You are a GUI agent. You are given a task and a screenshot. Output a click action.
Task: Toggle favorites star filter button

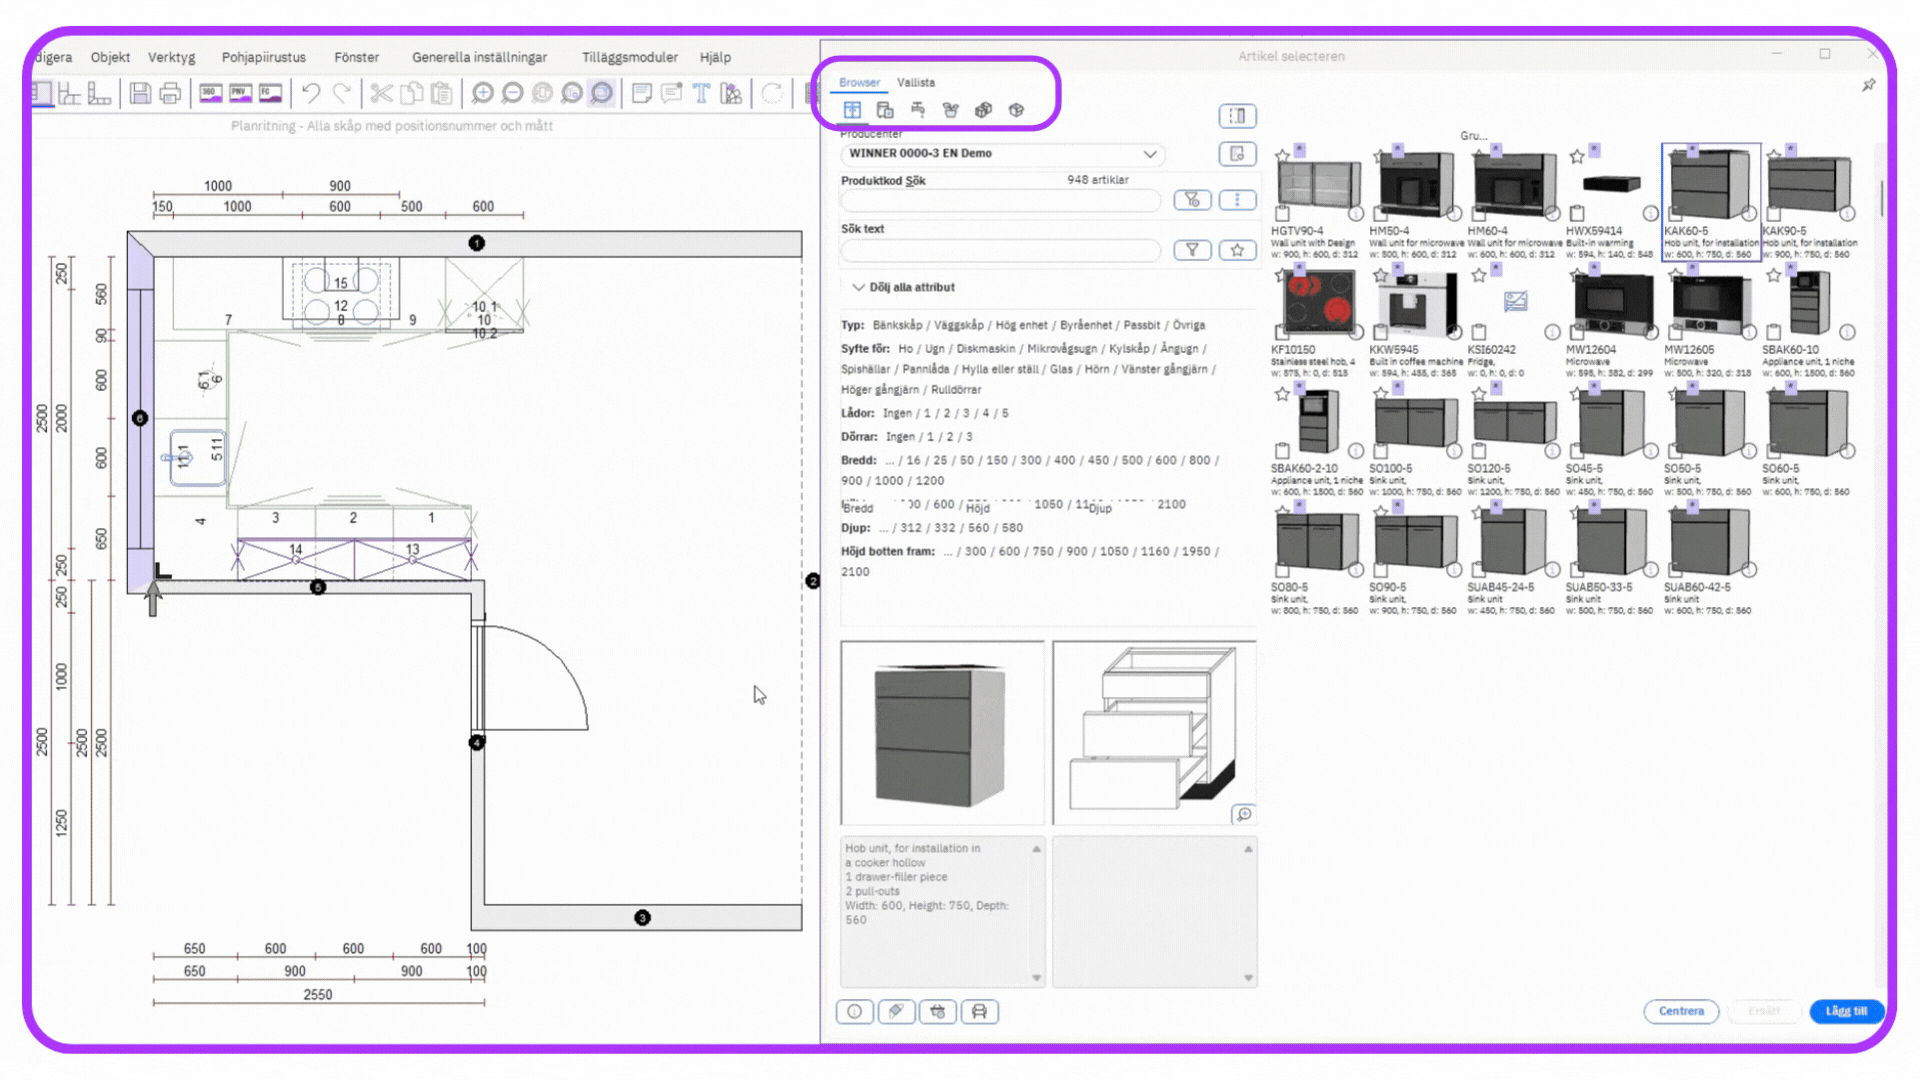click(1237, 250)
